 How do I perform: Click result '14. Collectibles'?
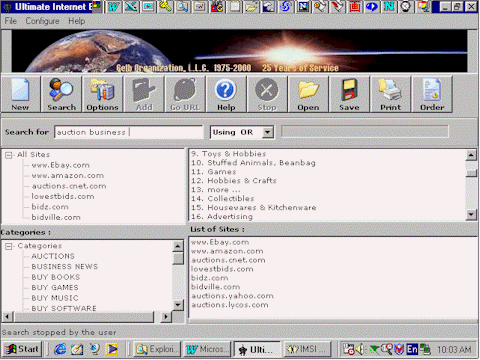pyautogui.click(x=222, y=199)
